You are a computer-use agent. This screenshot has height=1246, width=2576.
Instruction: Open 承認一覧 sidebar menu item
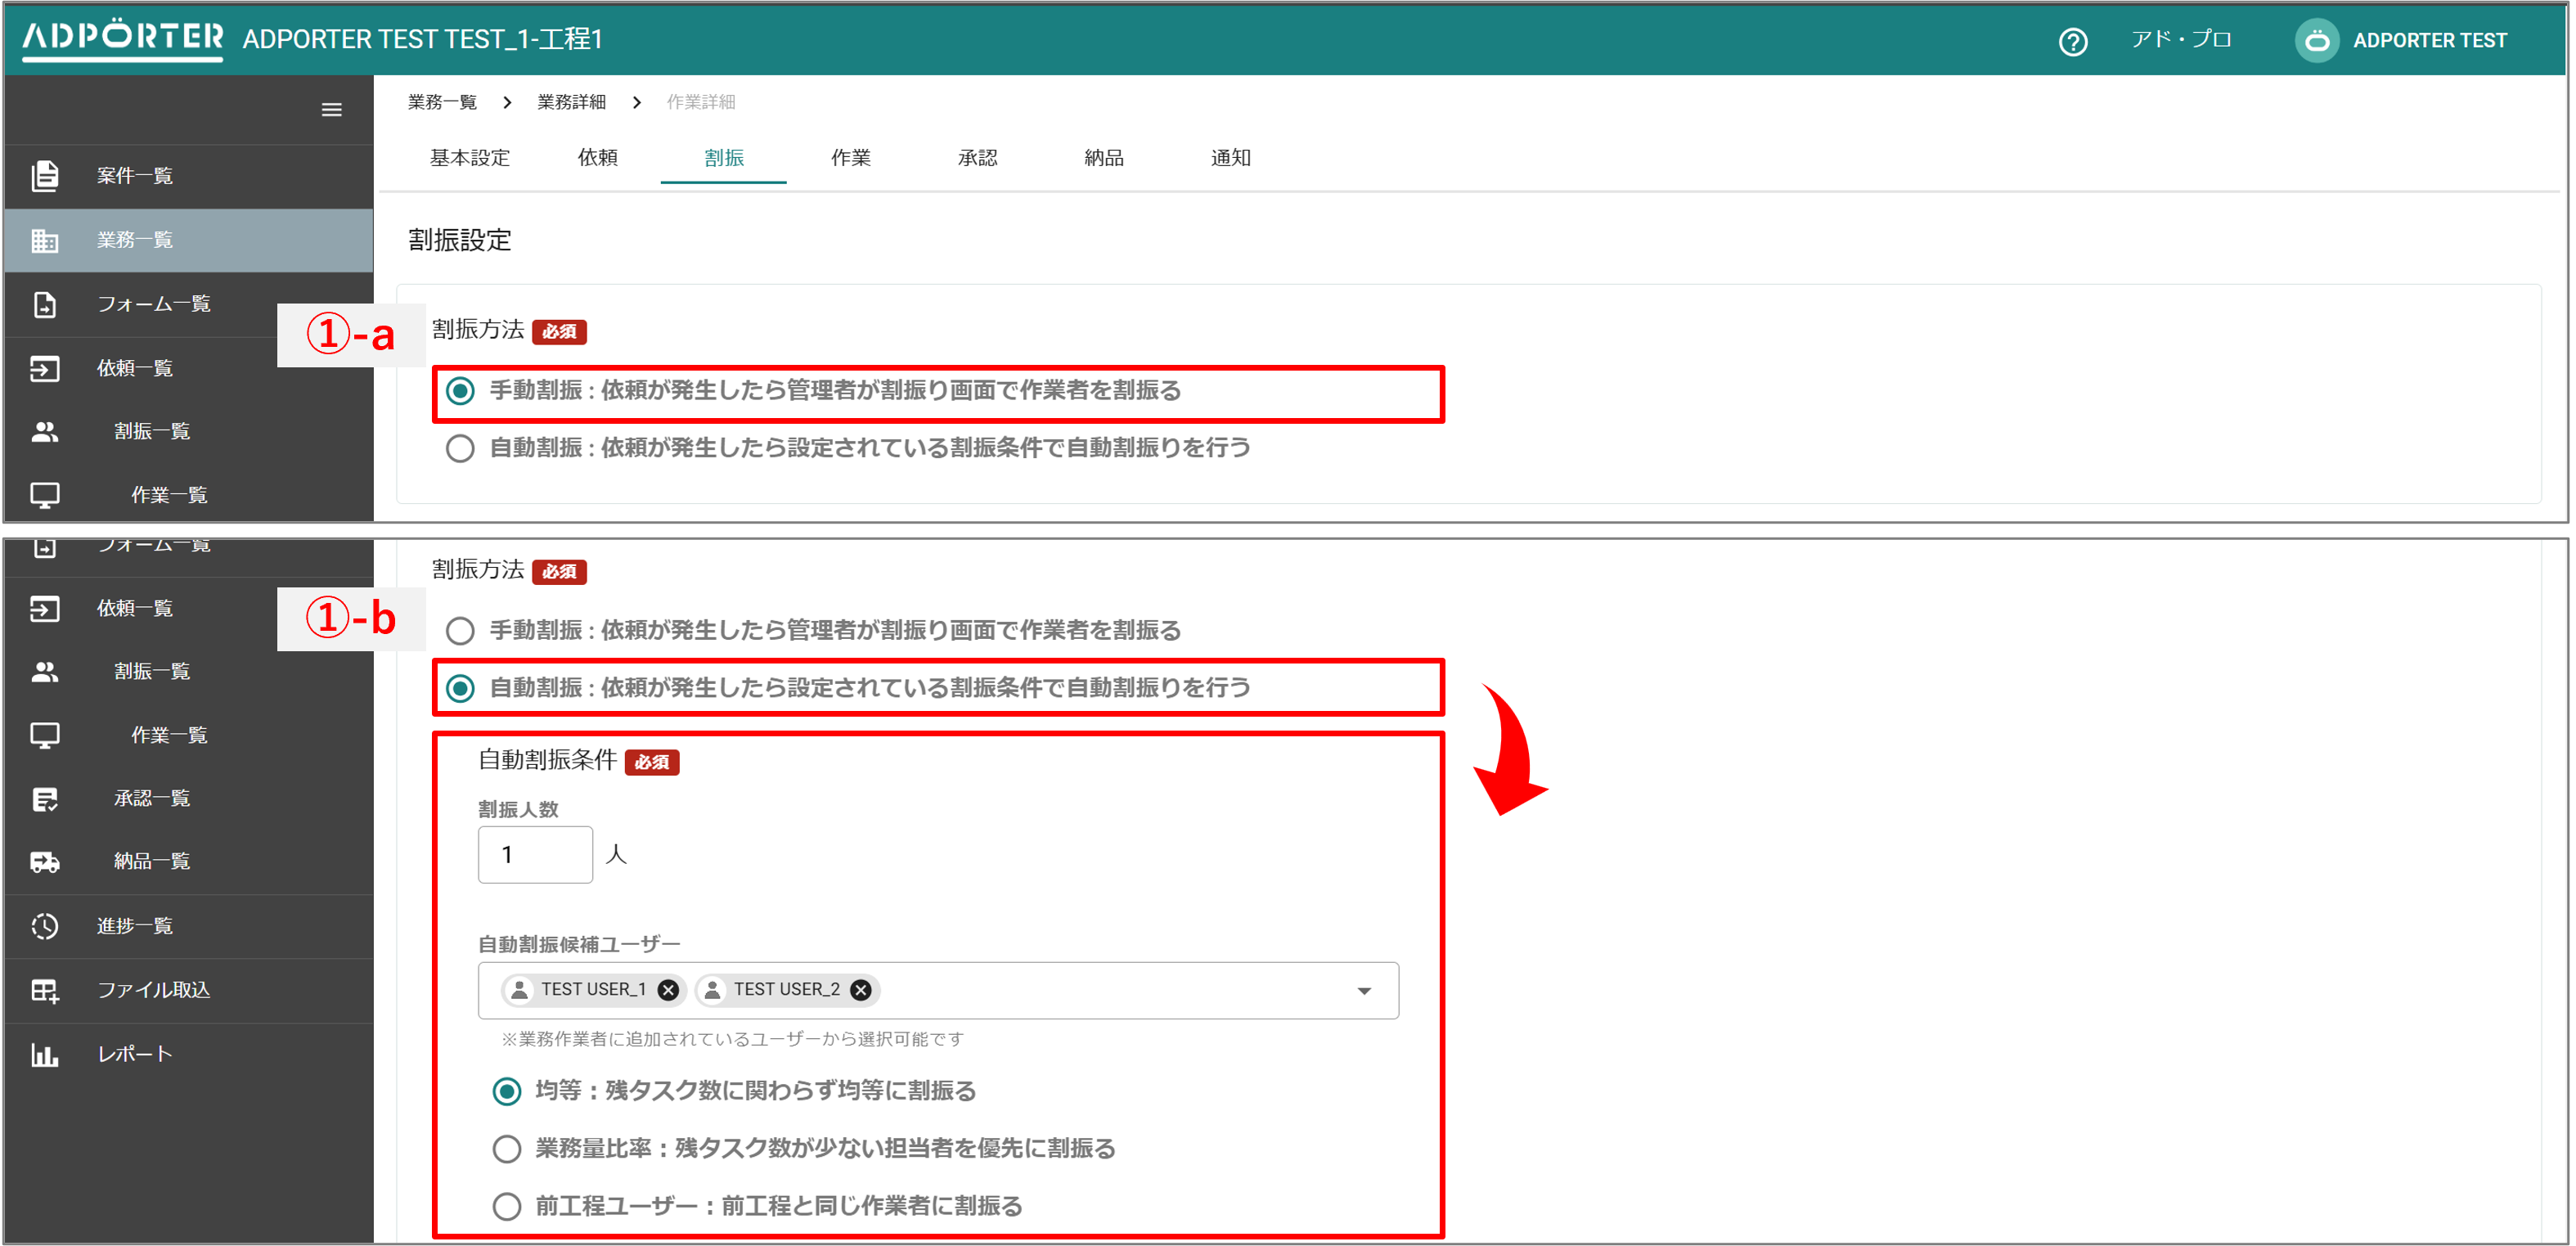[189, 798]
